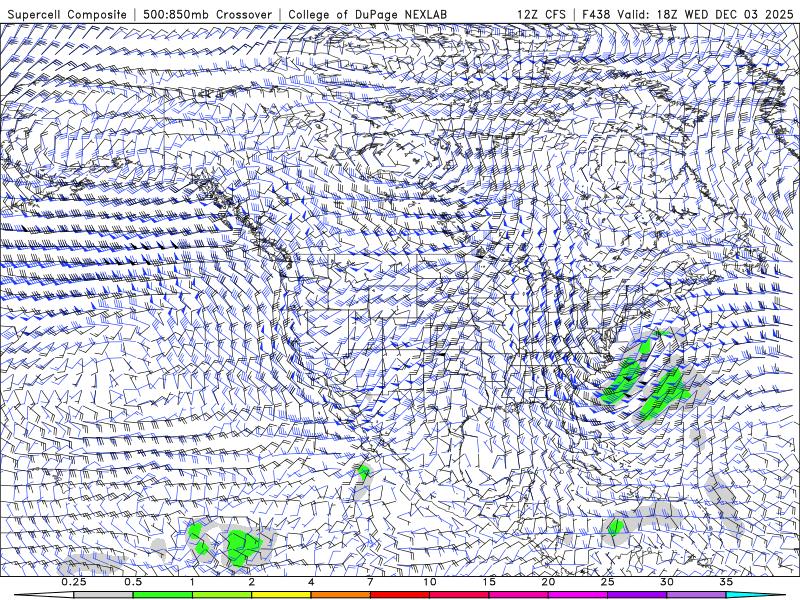Click the 'F438' forecast hour label
800x600 pixels.
[x=597, y=14]
